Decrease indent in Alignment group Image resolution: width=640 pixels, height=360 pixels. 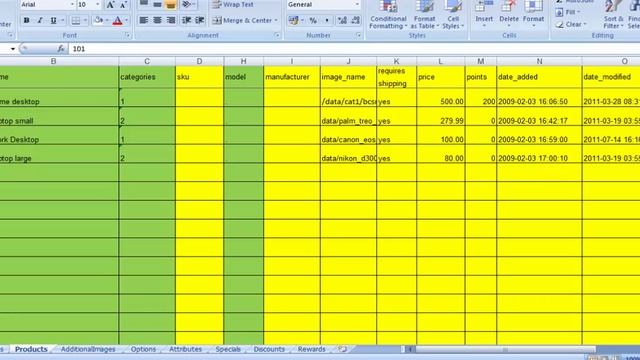(x=187, y=20)
